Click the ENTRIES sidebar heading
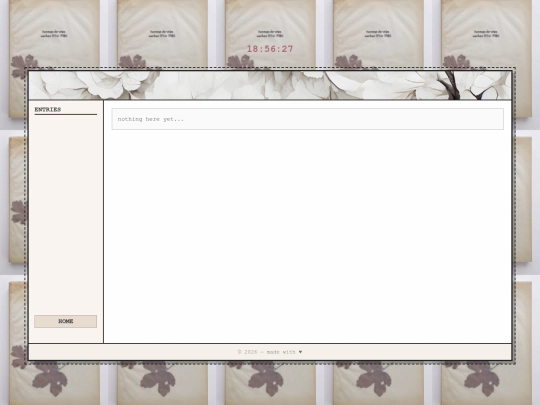The width and height of the screenshot is (540, 405). coord(48,110)
